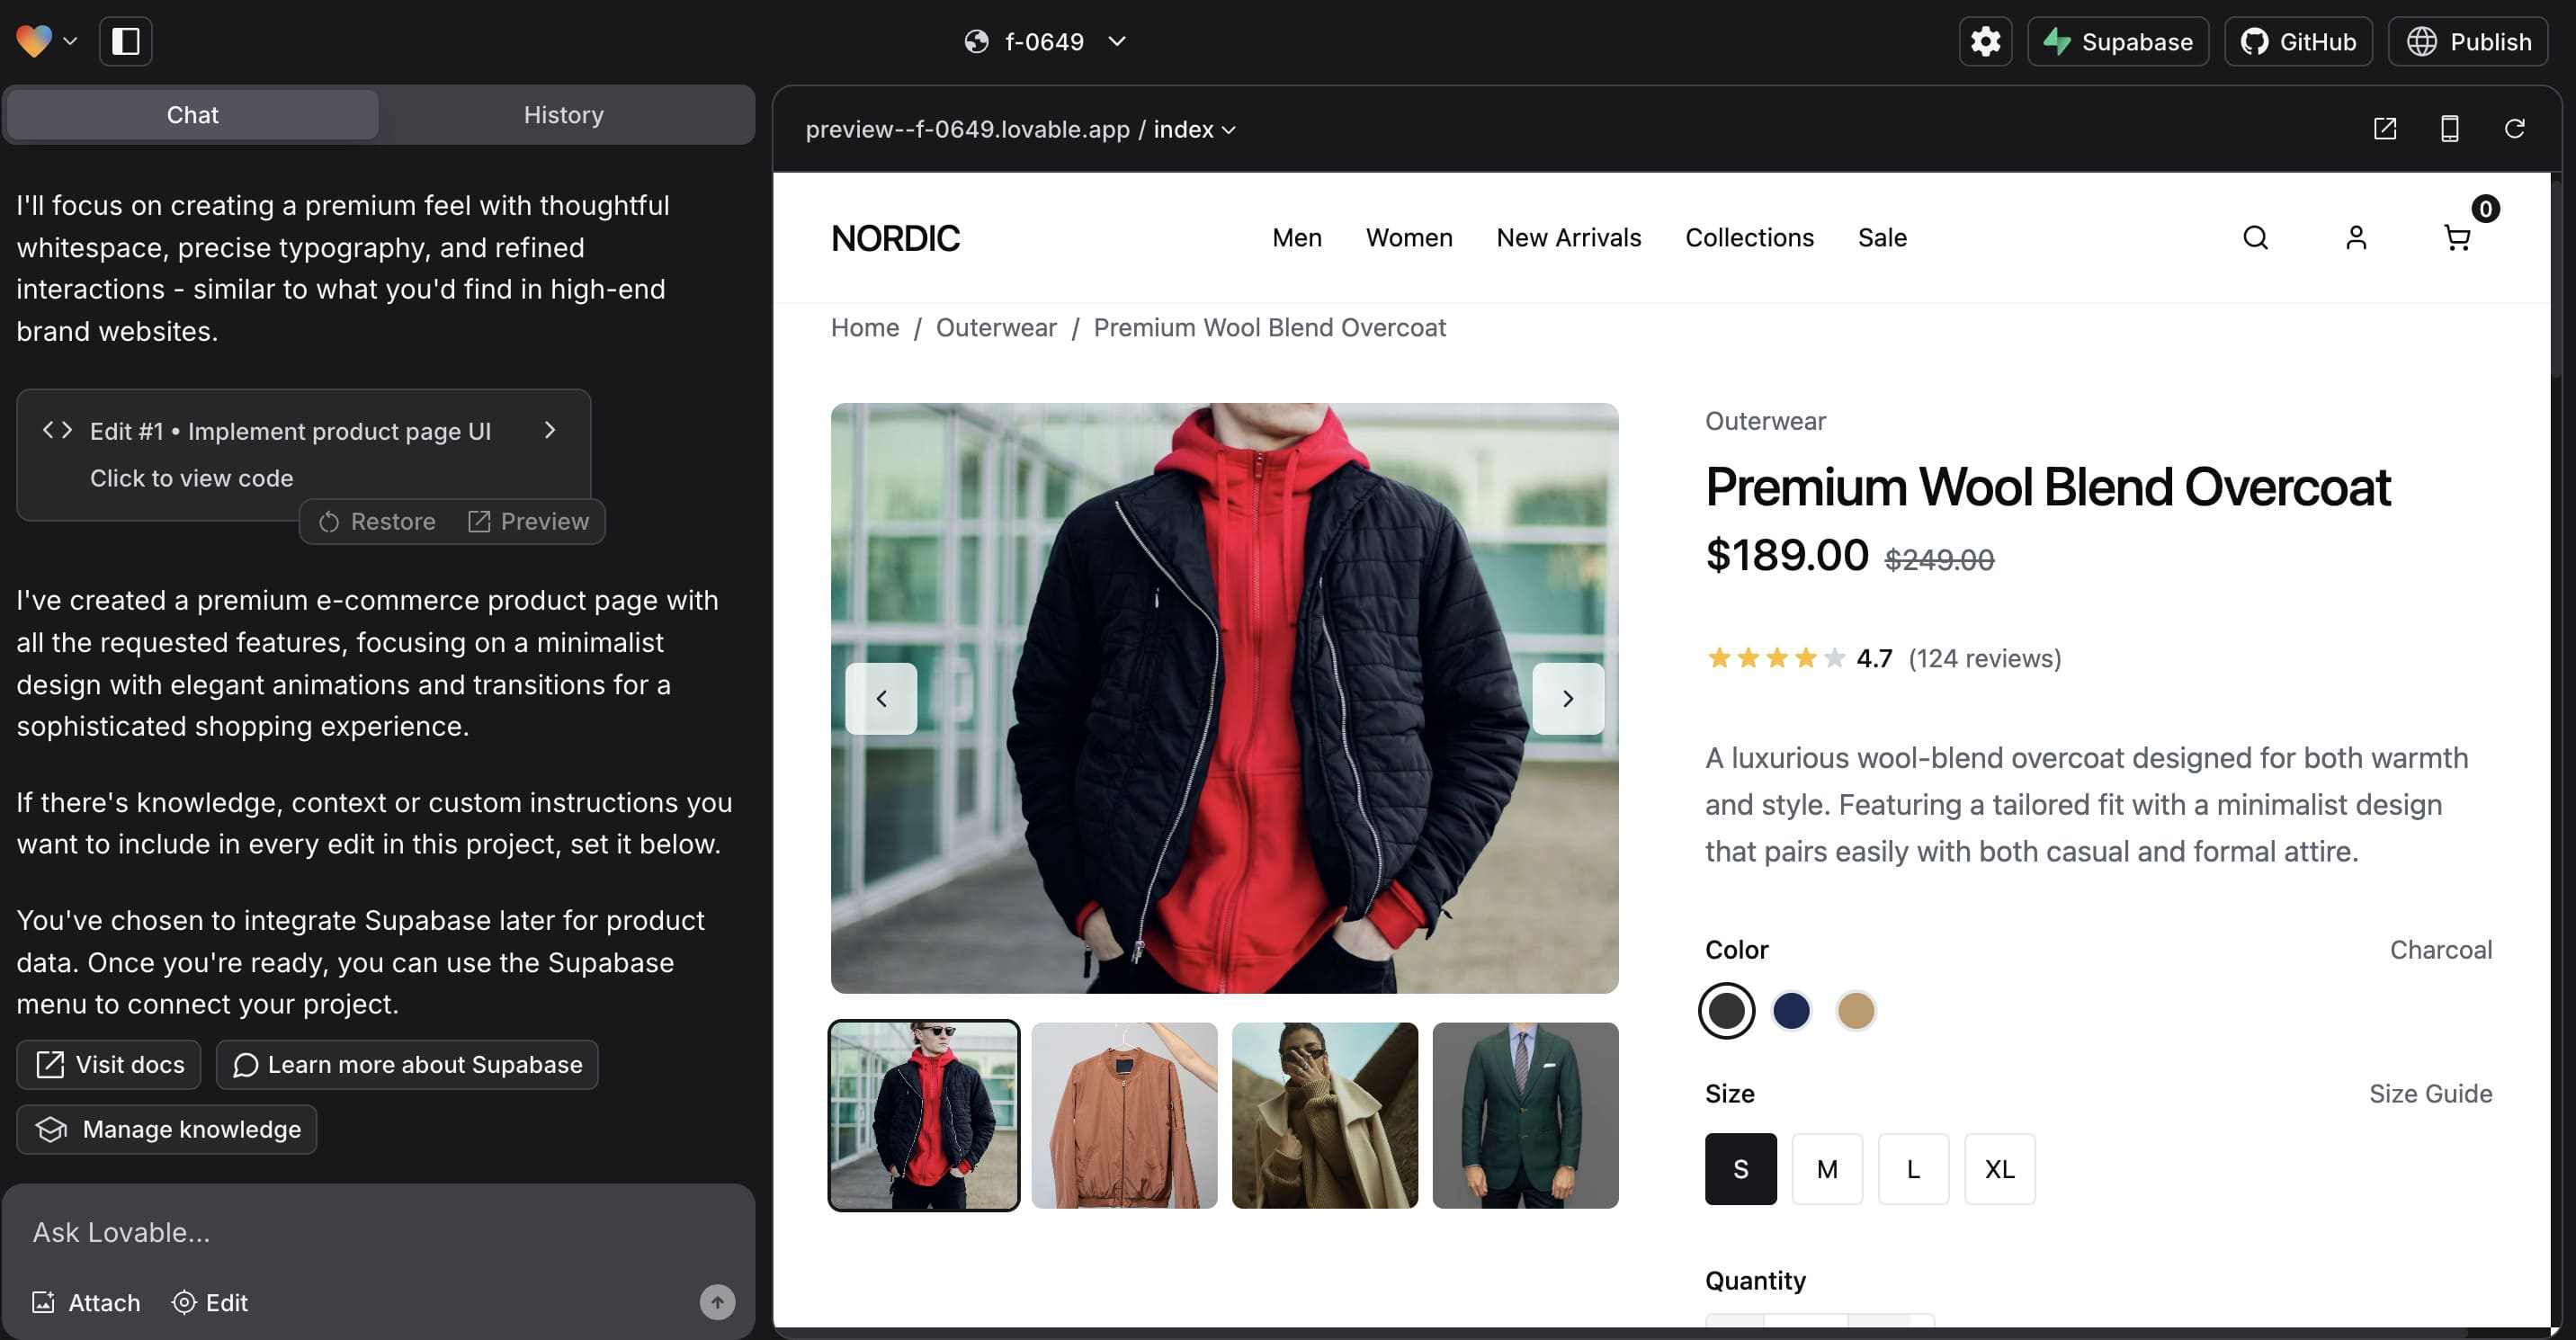Click the user account icon
2576x1340 pixels.
2356,238
